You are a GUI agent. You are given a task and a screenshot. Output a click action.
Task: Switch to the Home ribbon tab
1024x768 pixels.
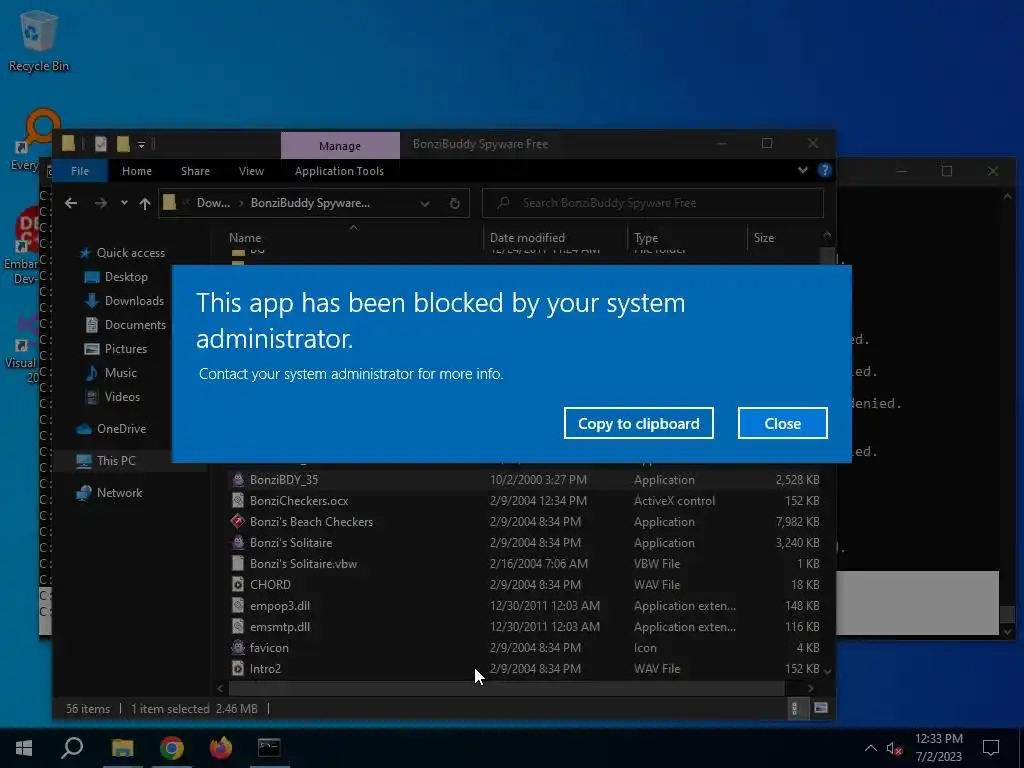[136, 171]
